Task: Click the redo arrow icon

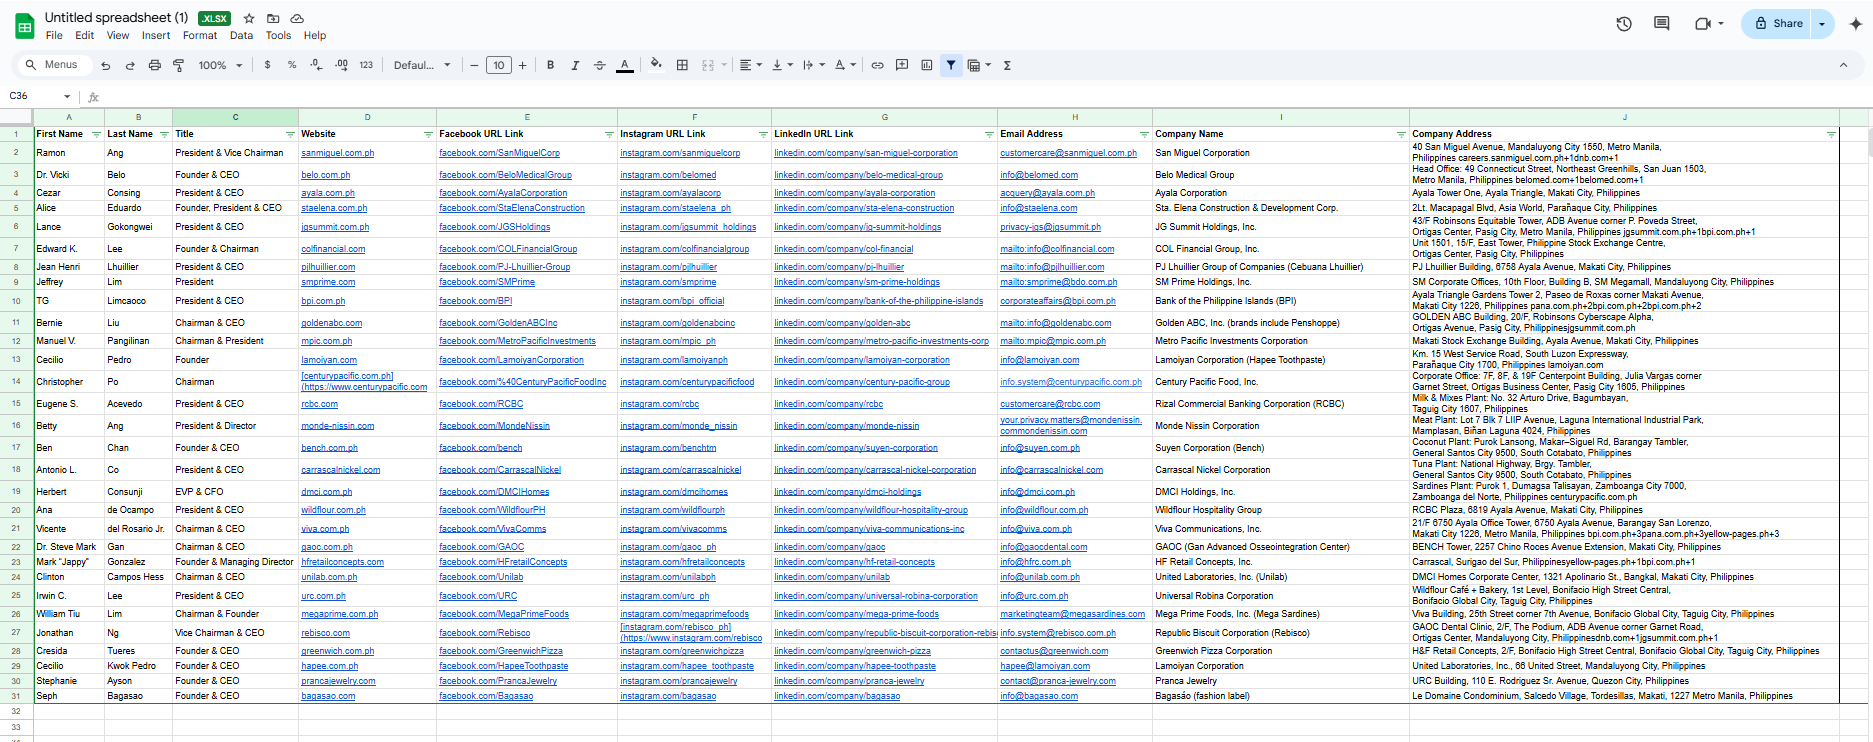Action: tap(130, 65)
